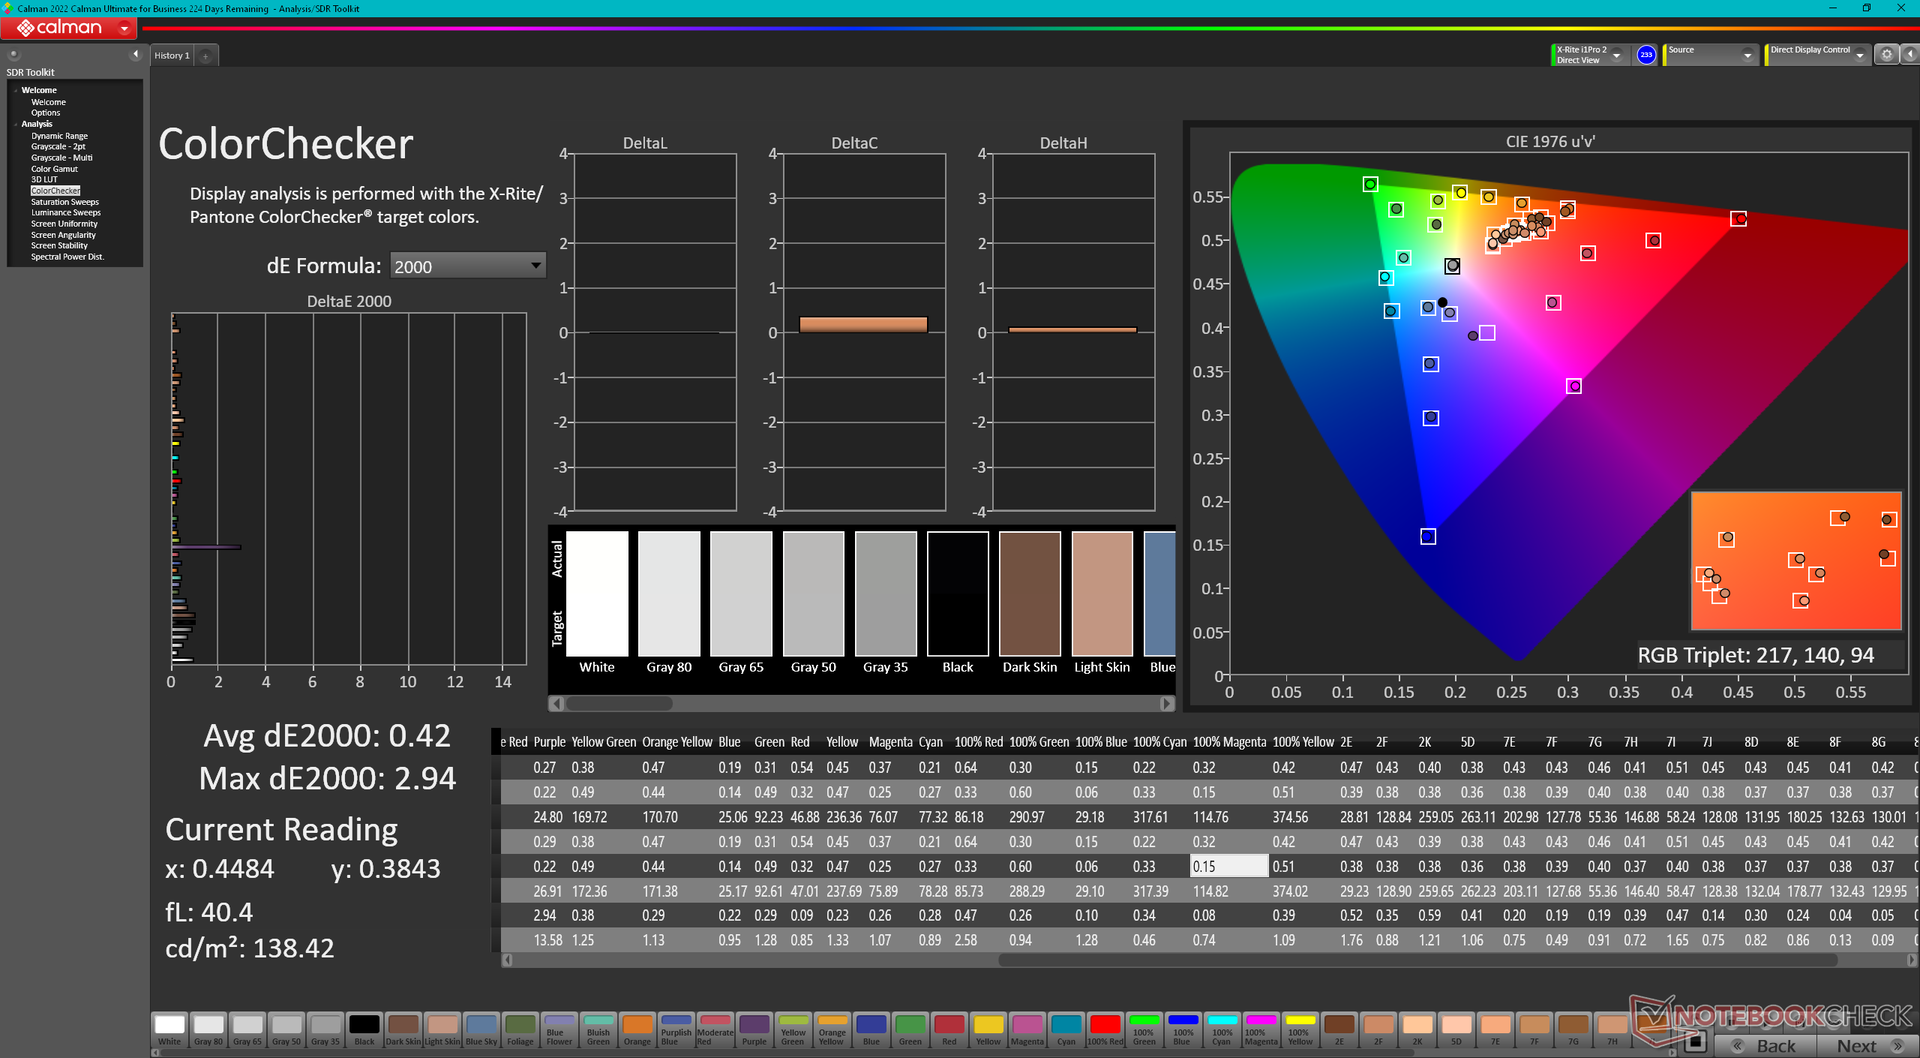Click the round button above SDR Toolkit
1920x1058 pixels.
(x=14, y=55)
